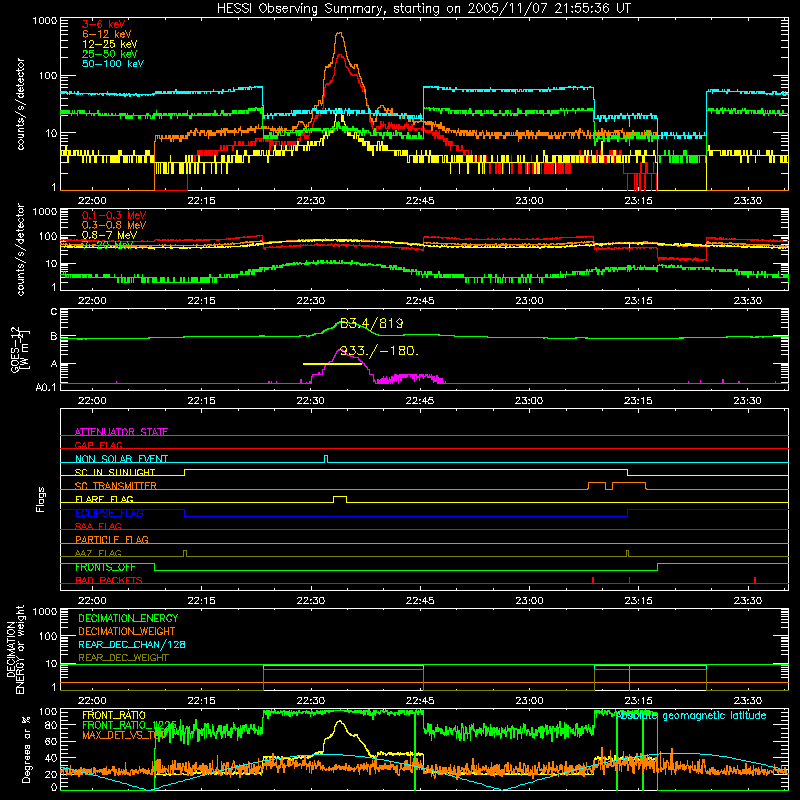Click the REAR_DEC_CHAN/128 legend label
This screenshot has height=800, width=800.
pyautogui.click(x=132, y=645)
